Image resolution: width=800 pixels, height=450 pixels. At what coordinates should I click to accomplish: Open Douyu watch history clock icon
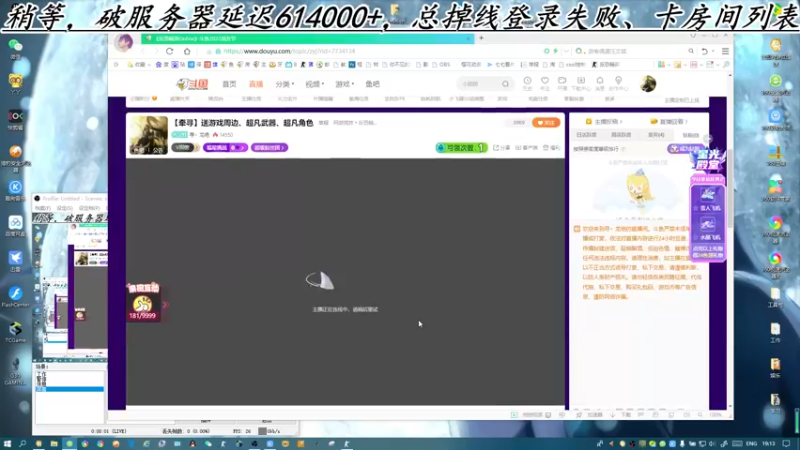click(528, 81)
